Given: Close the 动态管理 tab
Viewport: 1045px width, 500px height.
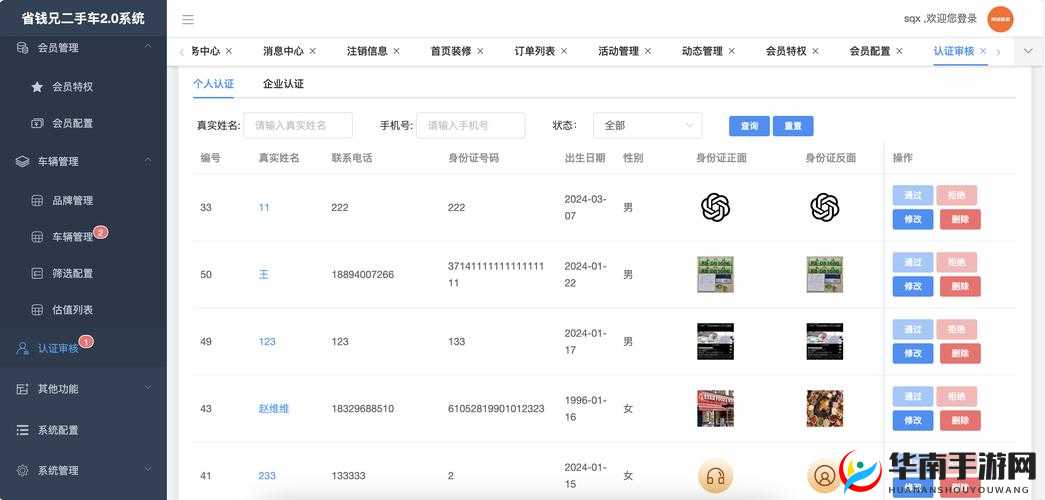Looking at the screenshot, I should 732,51.
